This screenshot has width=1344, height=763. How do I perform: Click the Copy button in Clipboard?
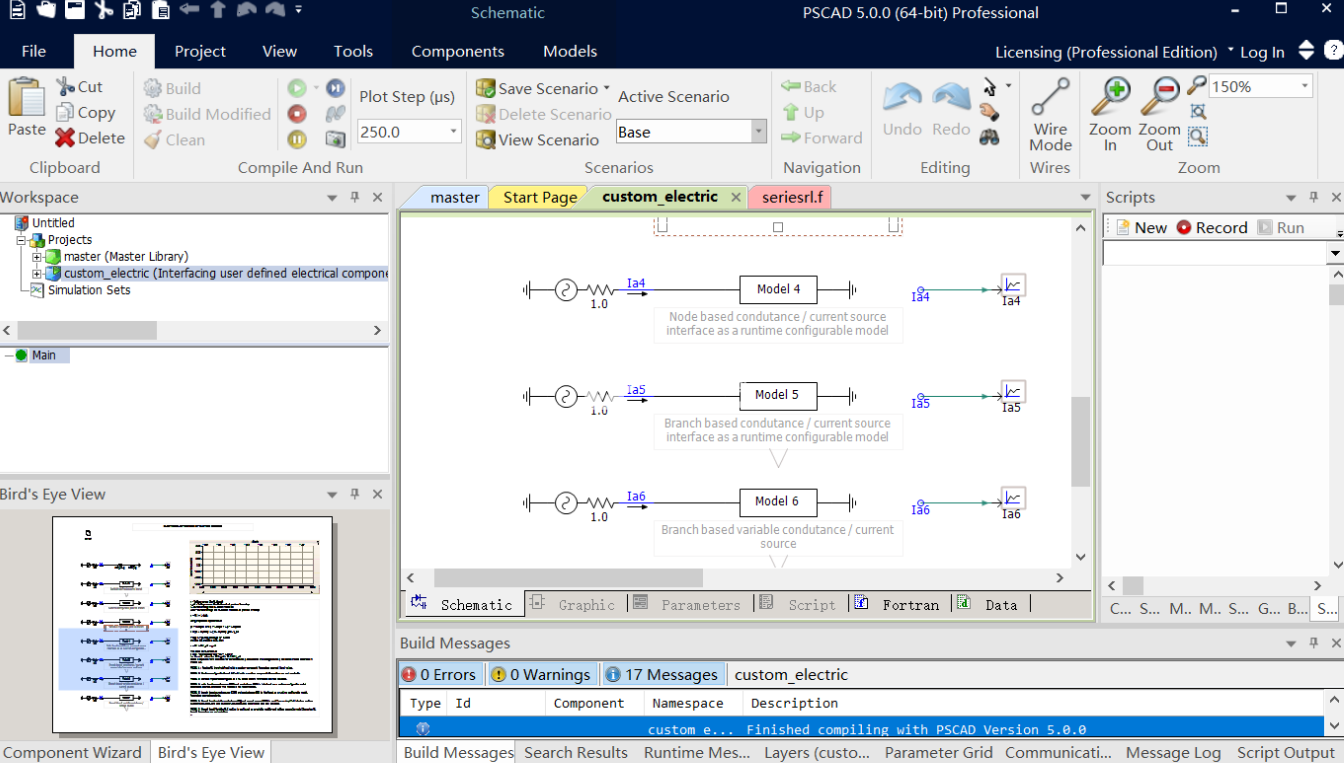tap(86, 113)
